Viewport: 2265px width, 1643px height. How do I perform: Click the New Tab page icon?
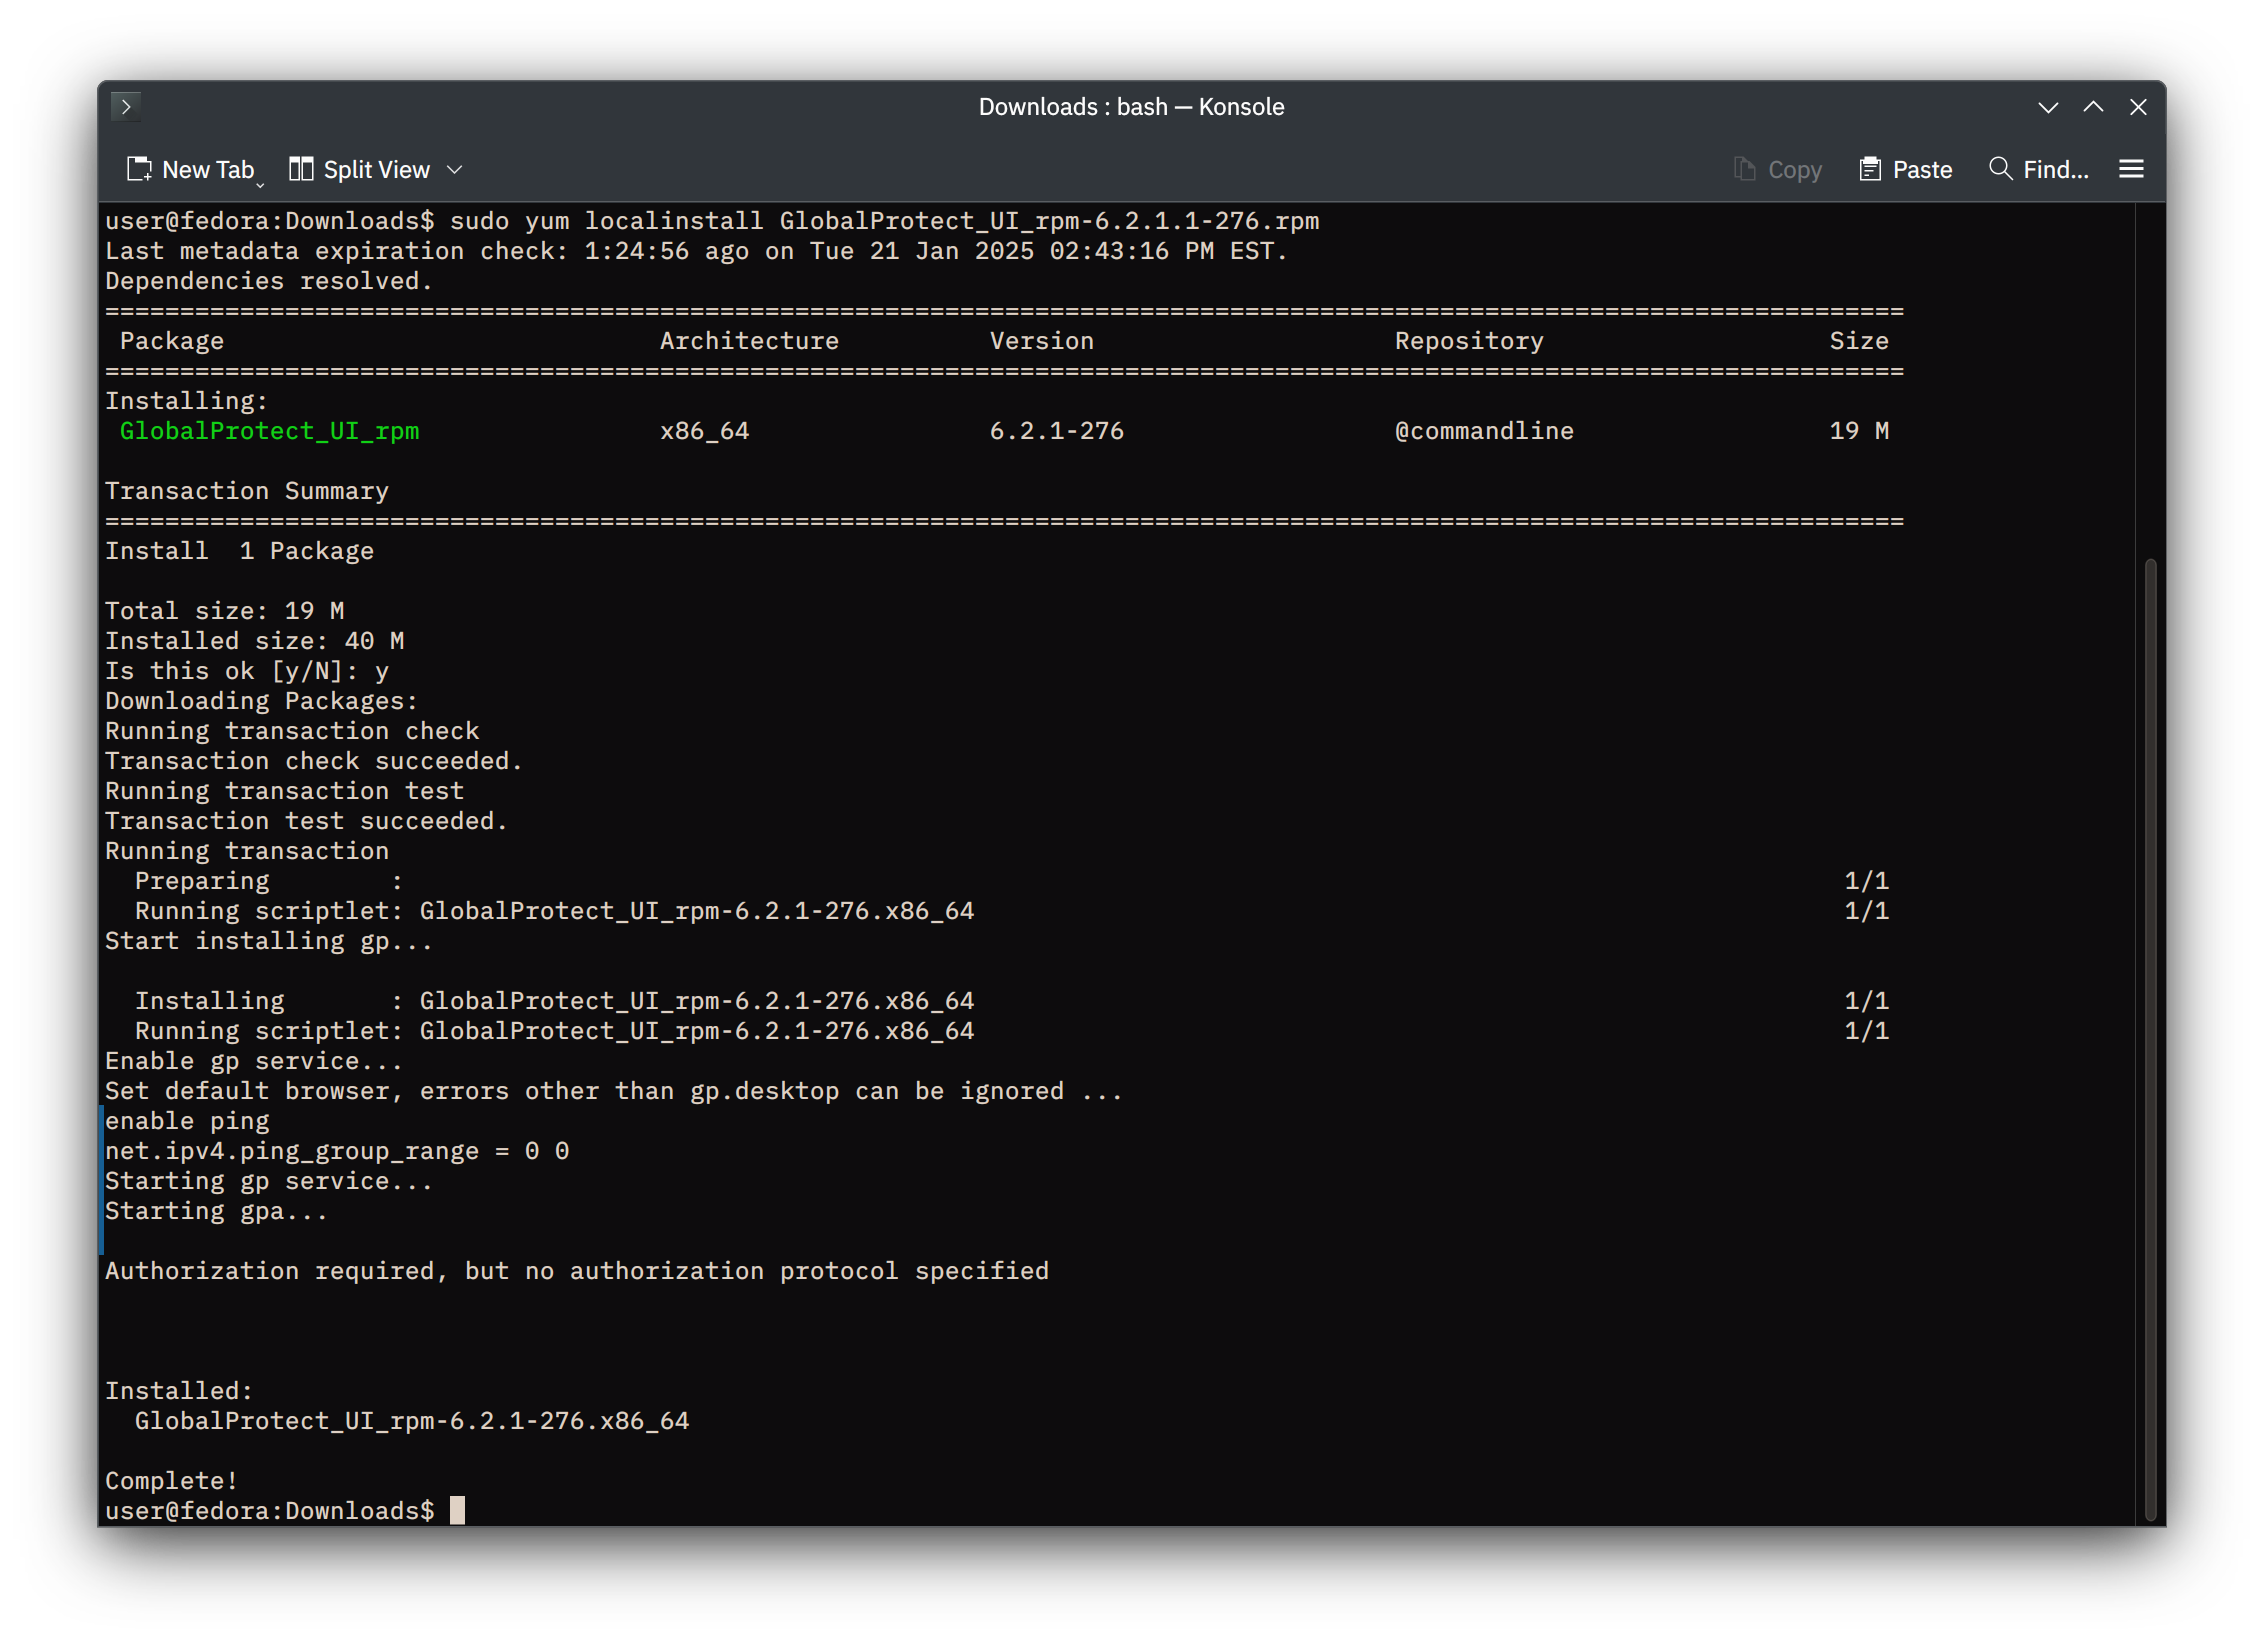point(139,169)
